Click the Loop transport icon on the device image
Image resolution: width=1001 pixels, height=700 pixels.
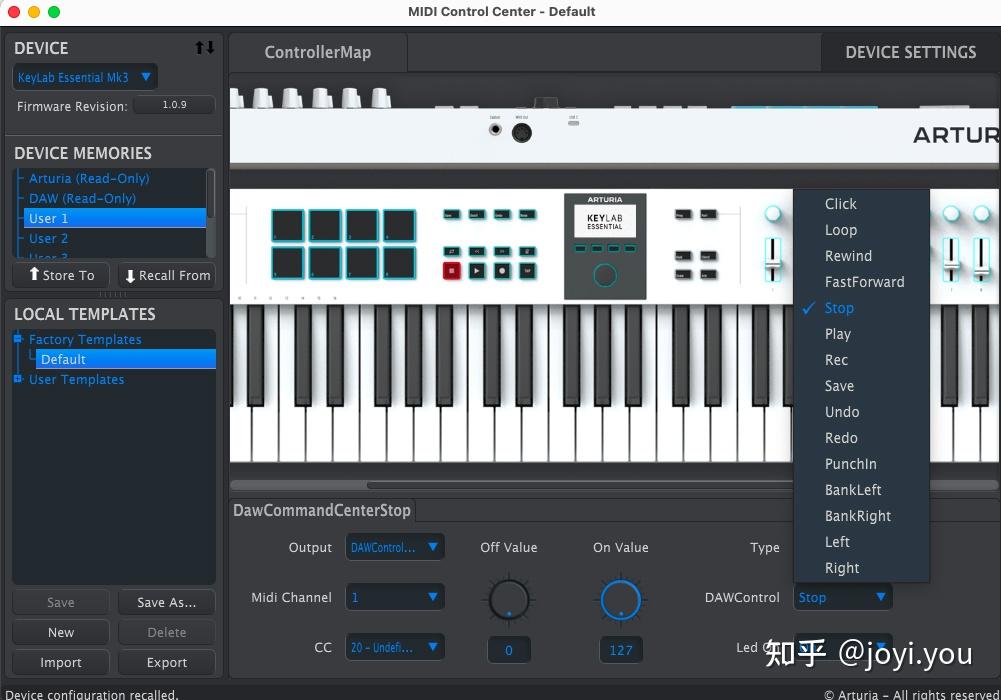(x=452, y=251)
